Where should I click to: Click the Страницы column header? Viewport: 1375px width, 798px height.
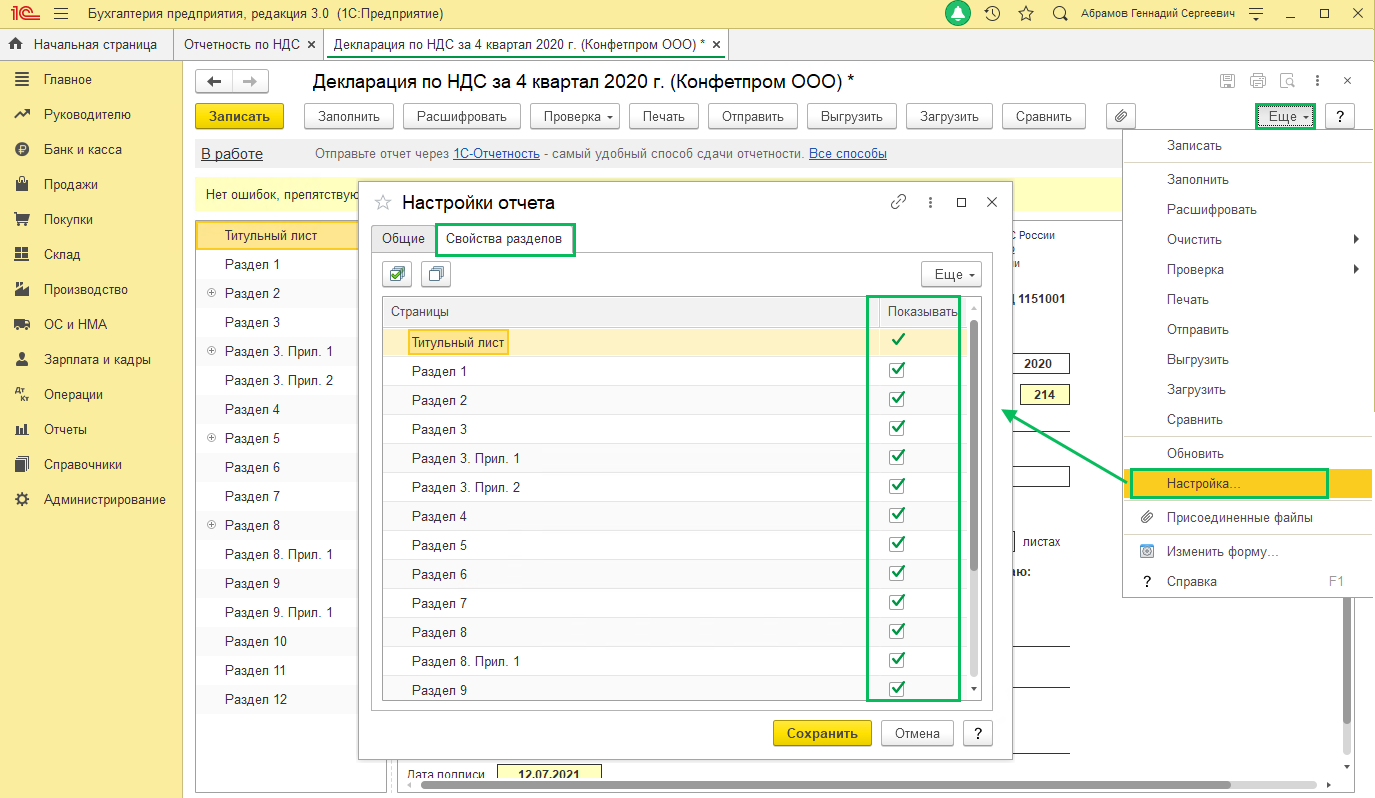630,312
